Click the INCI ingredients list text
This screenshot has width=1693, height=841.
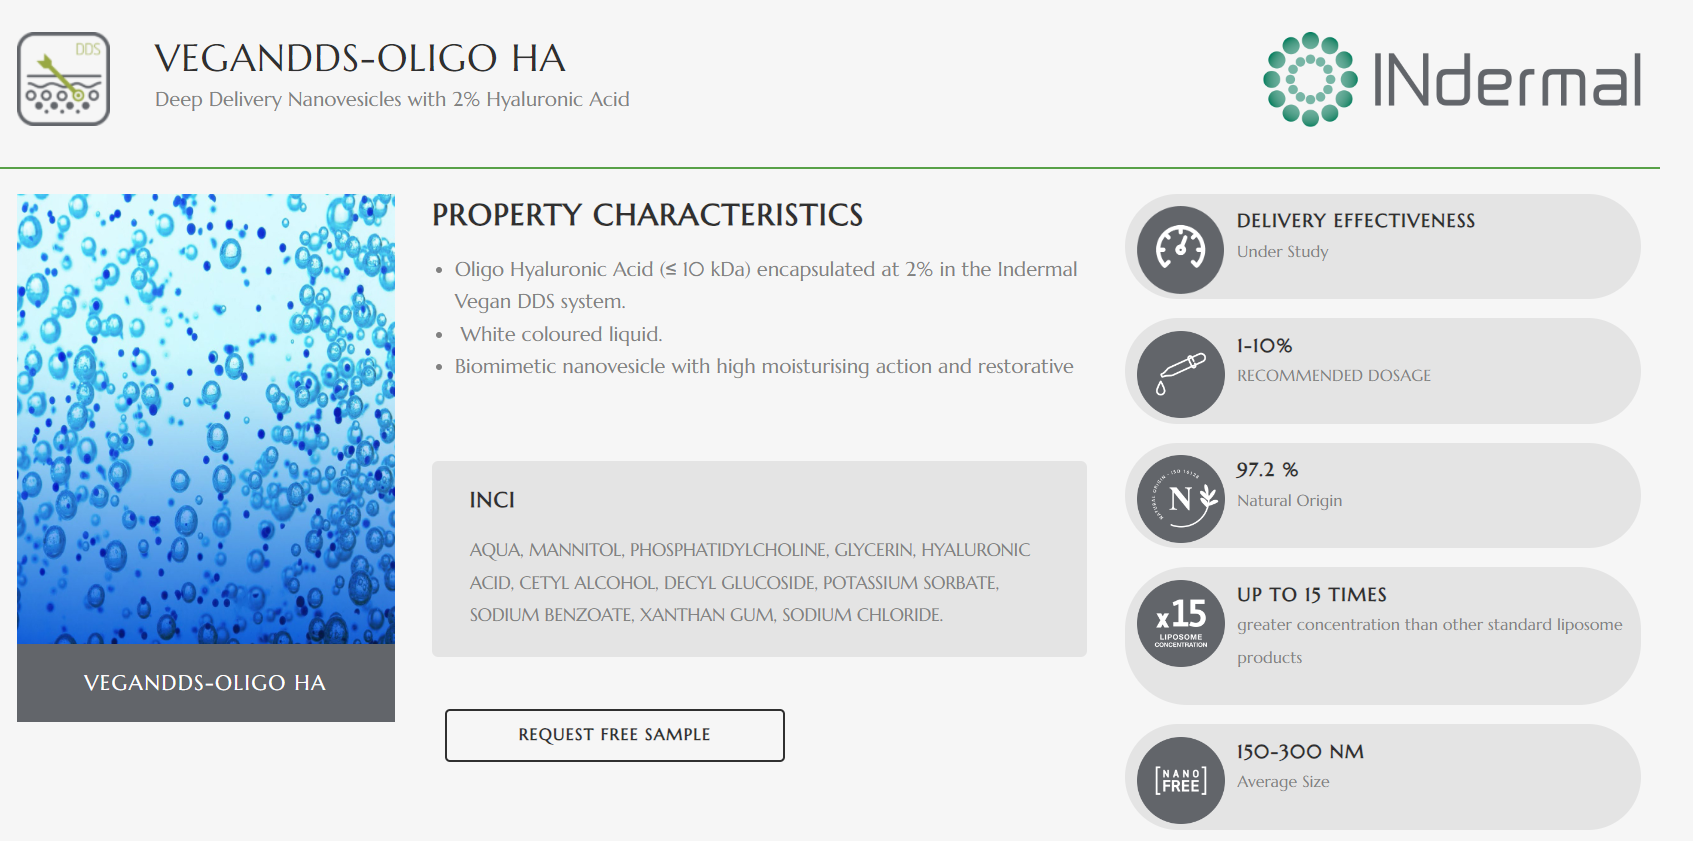tap(749, 582)
